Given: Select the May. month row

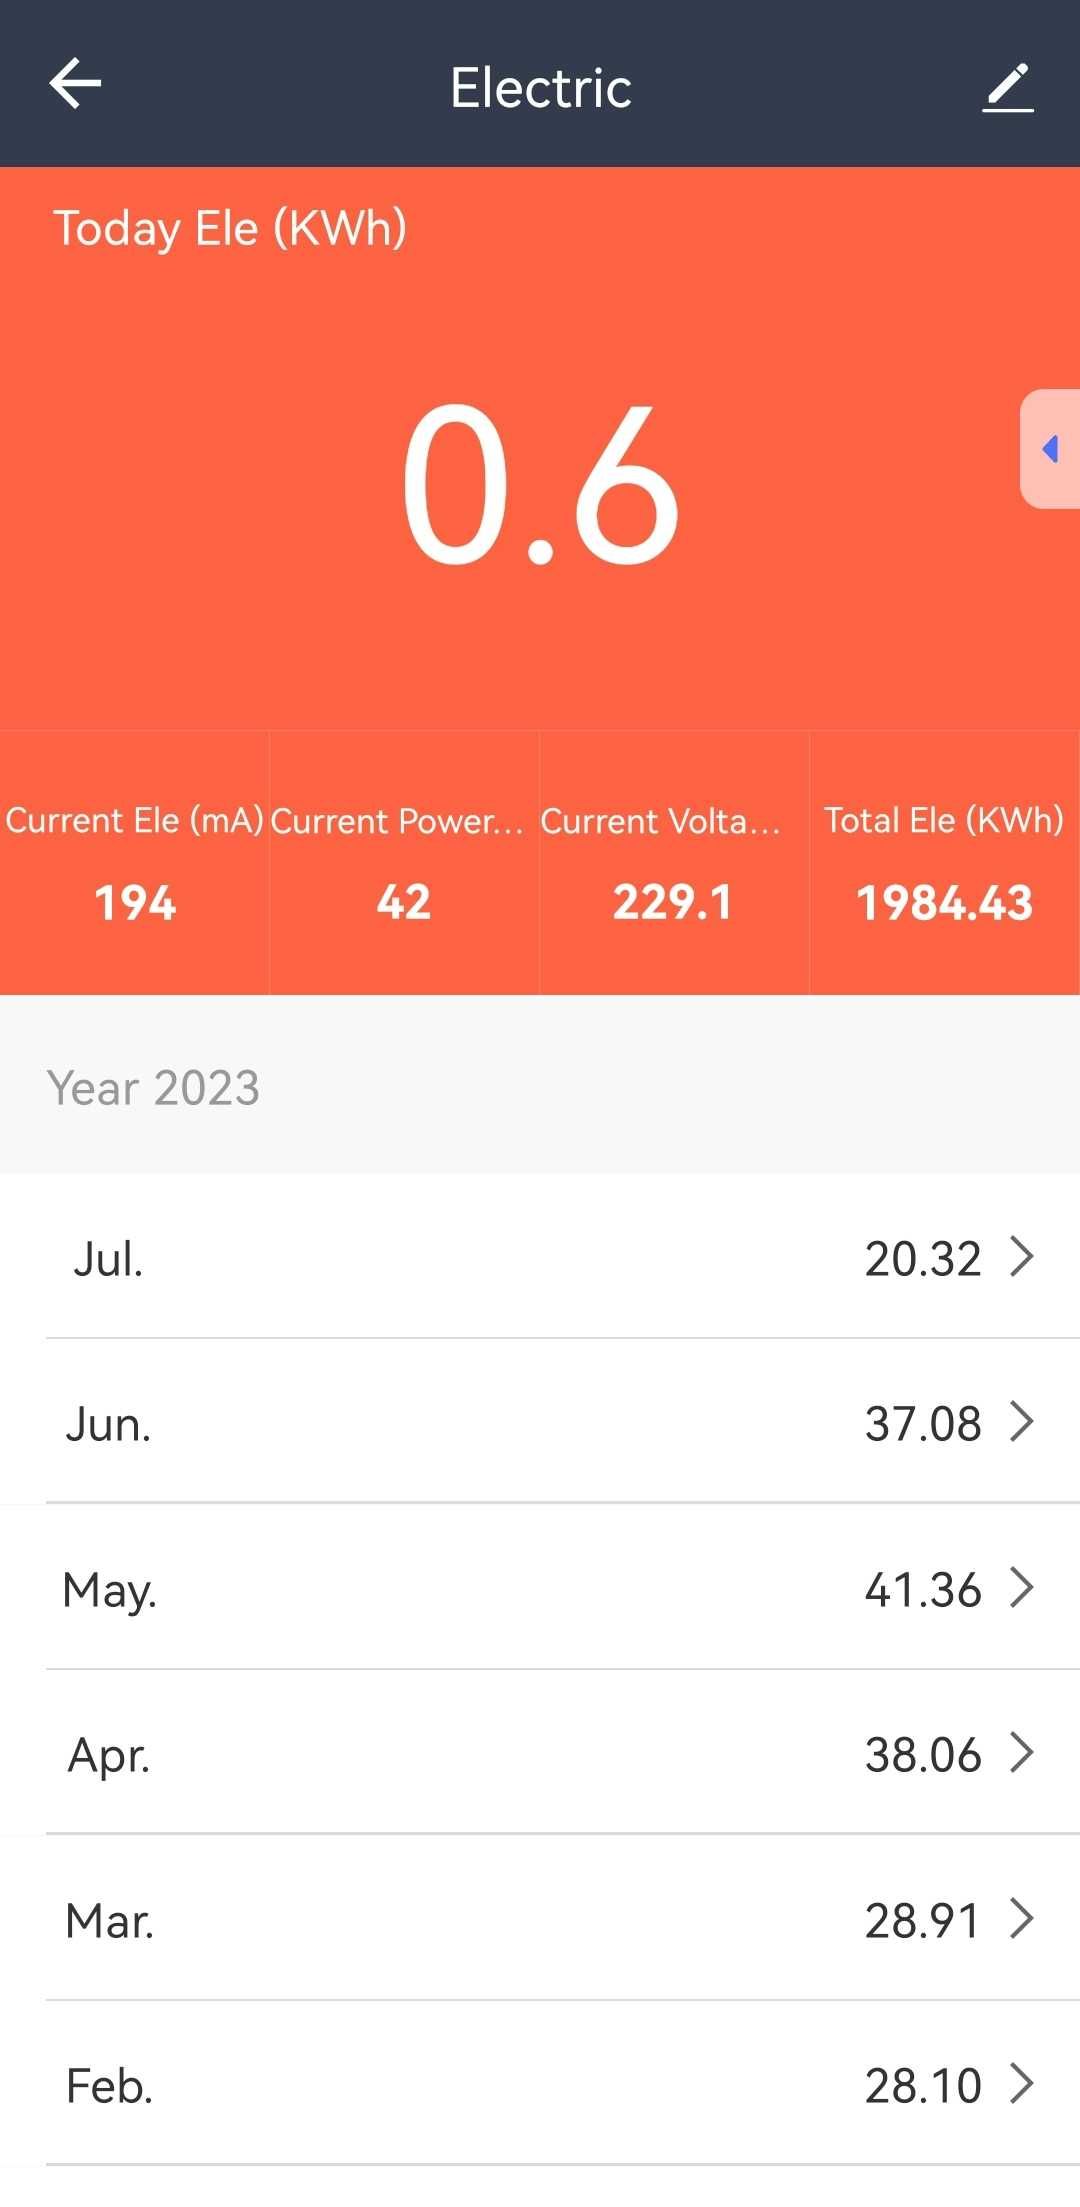Looking at the screenshot, I should pyautogui.click(x=540, y=1587).
